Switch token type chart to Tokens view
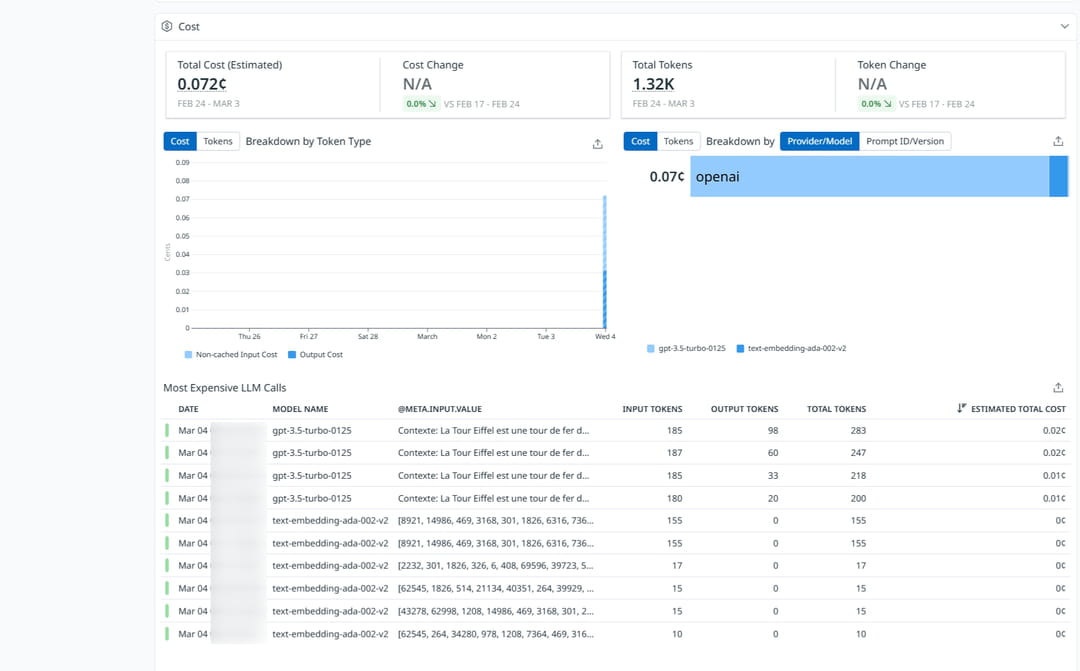Image resolution: width=1080 pixels, height=671 pixels. point(218,142)
